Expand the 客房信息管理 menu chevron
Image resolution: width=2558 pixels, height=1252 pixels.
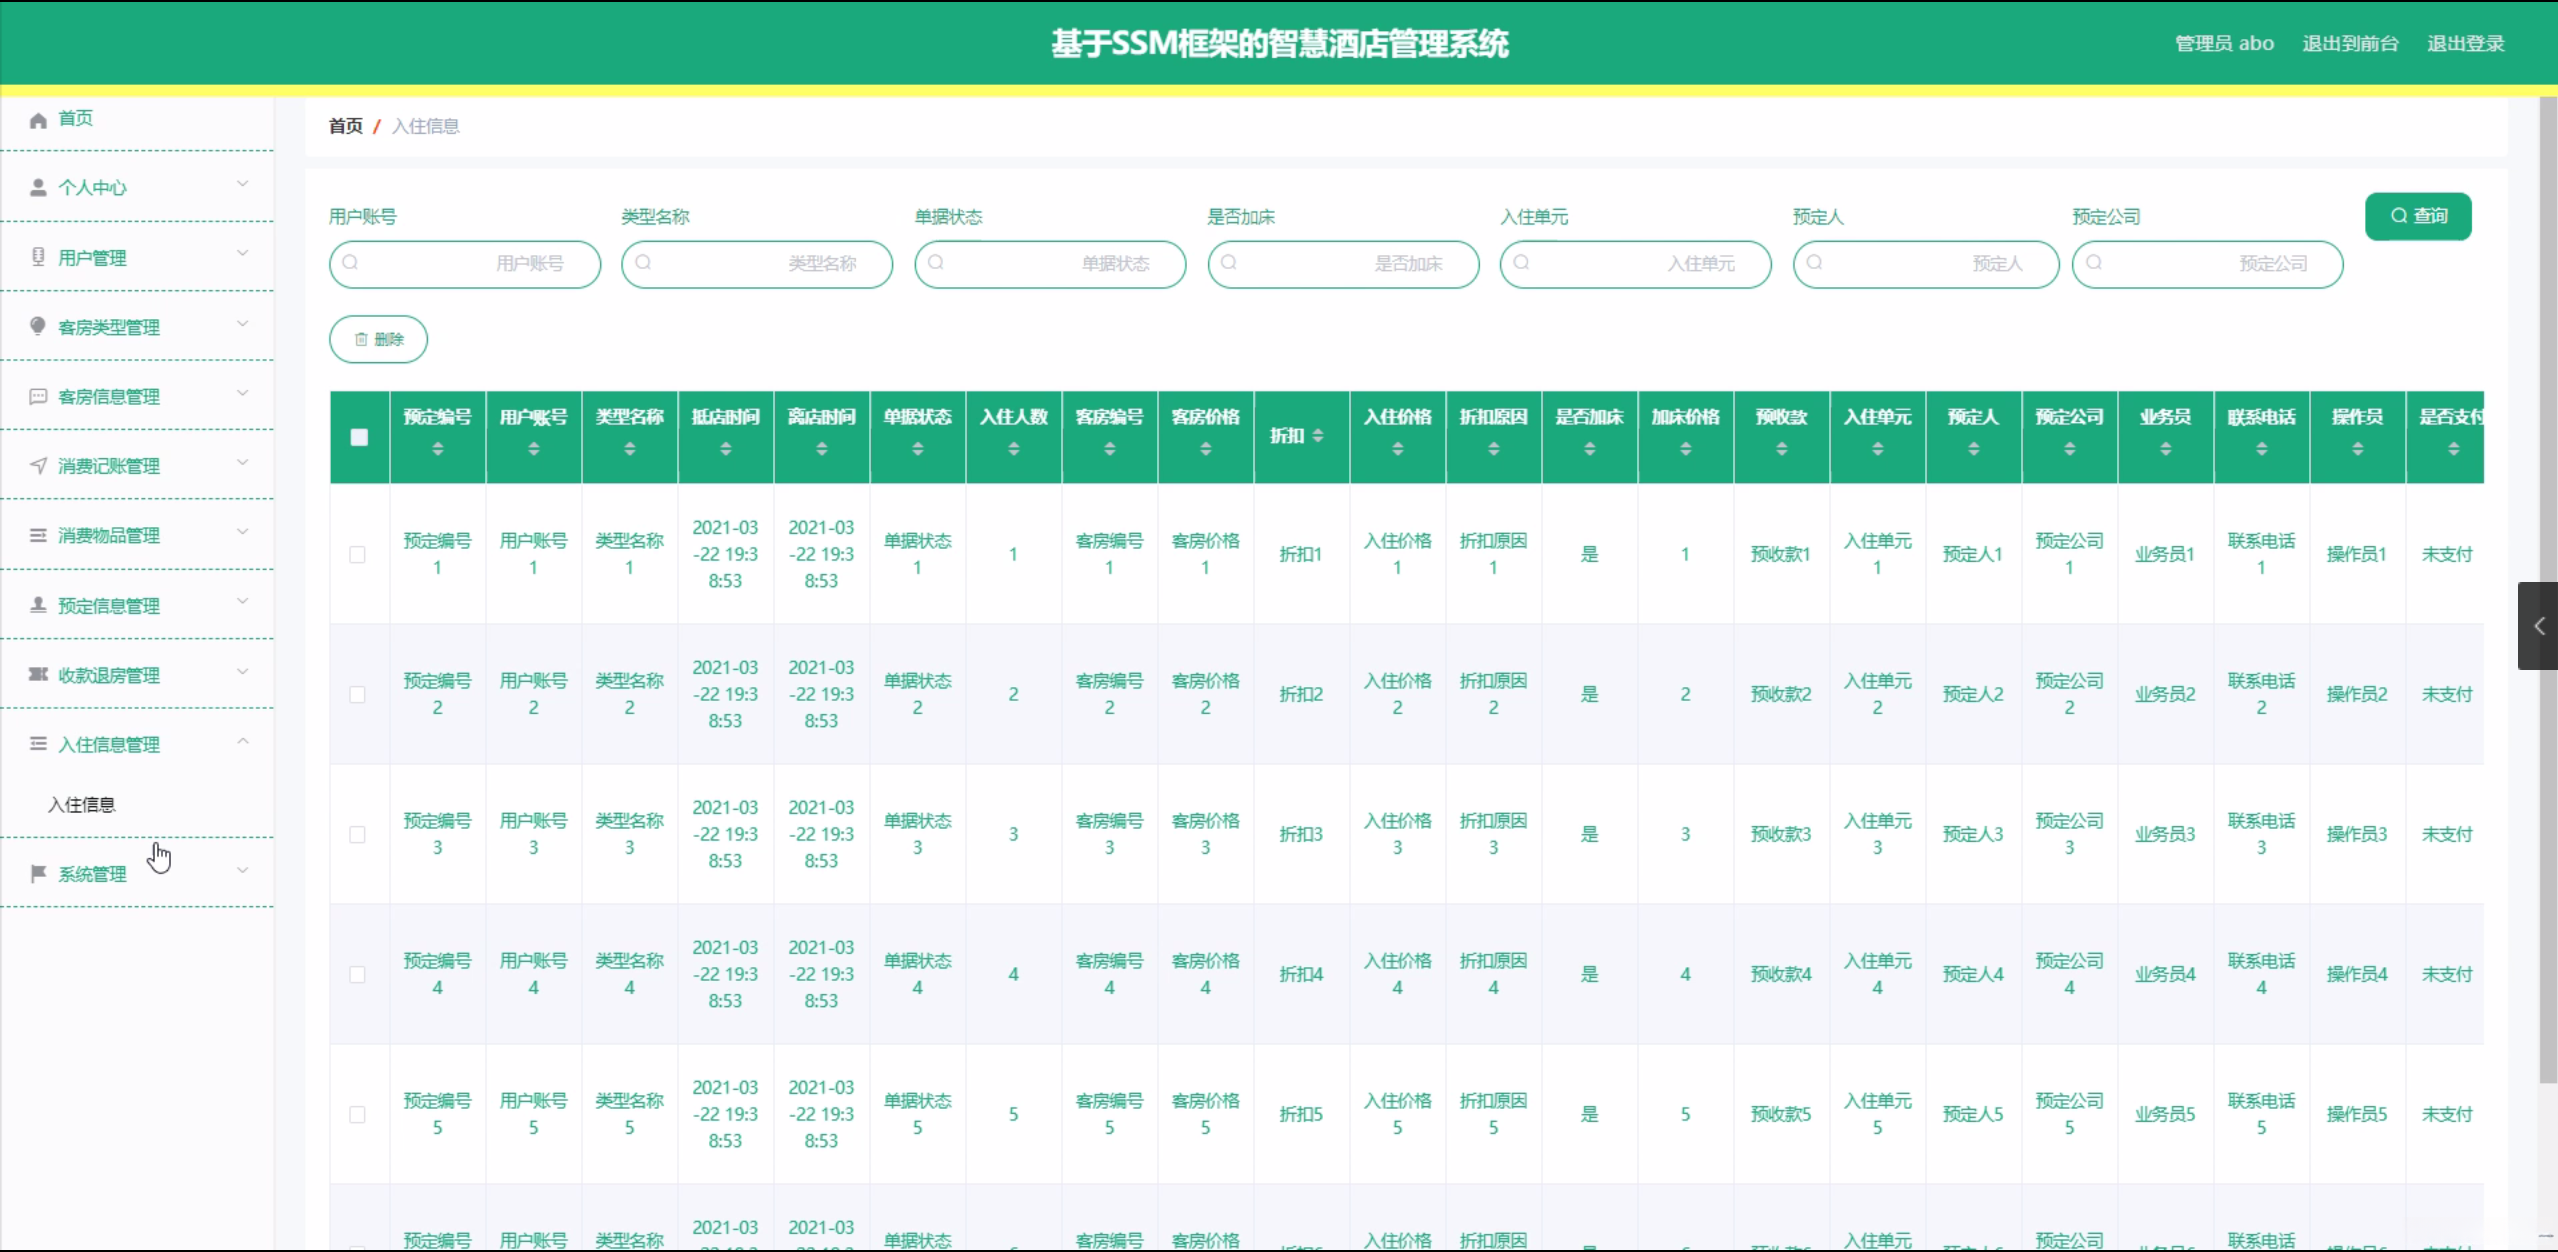click(x=242, y=393)
